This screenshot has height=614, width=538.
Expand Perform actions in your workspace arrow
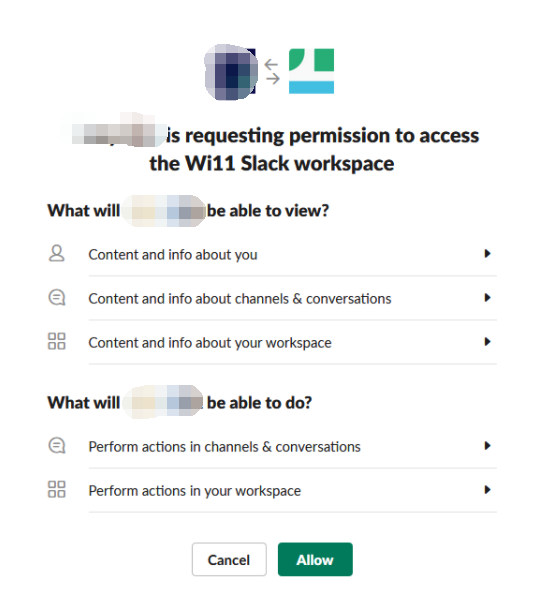pos(487,489)
